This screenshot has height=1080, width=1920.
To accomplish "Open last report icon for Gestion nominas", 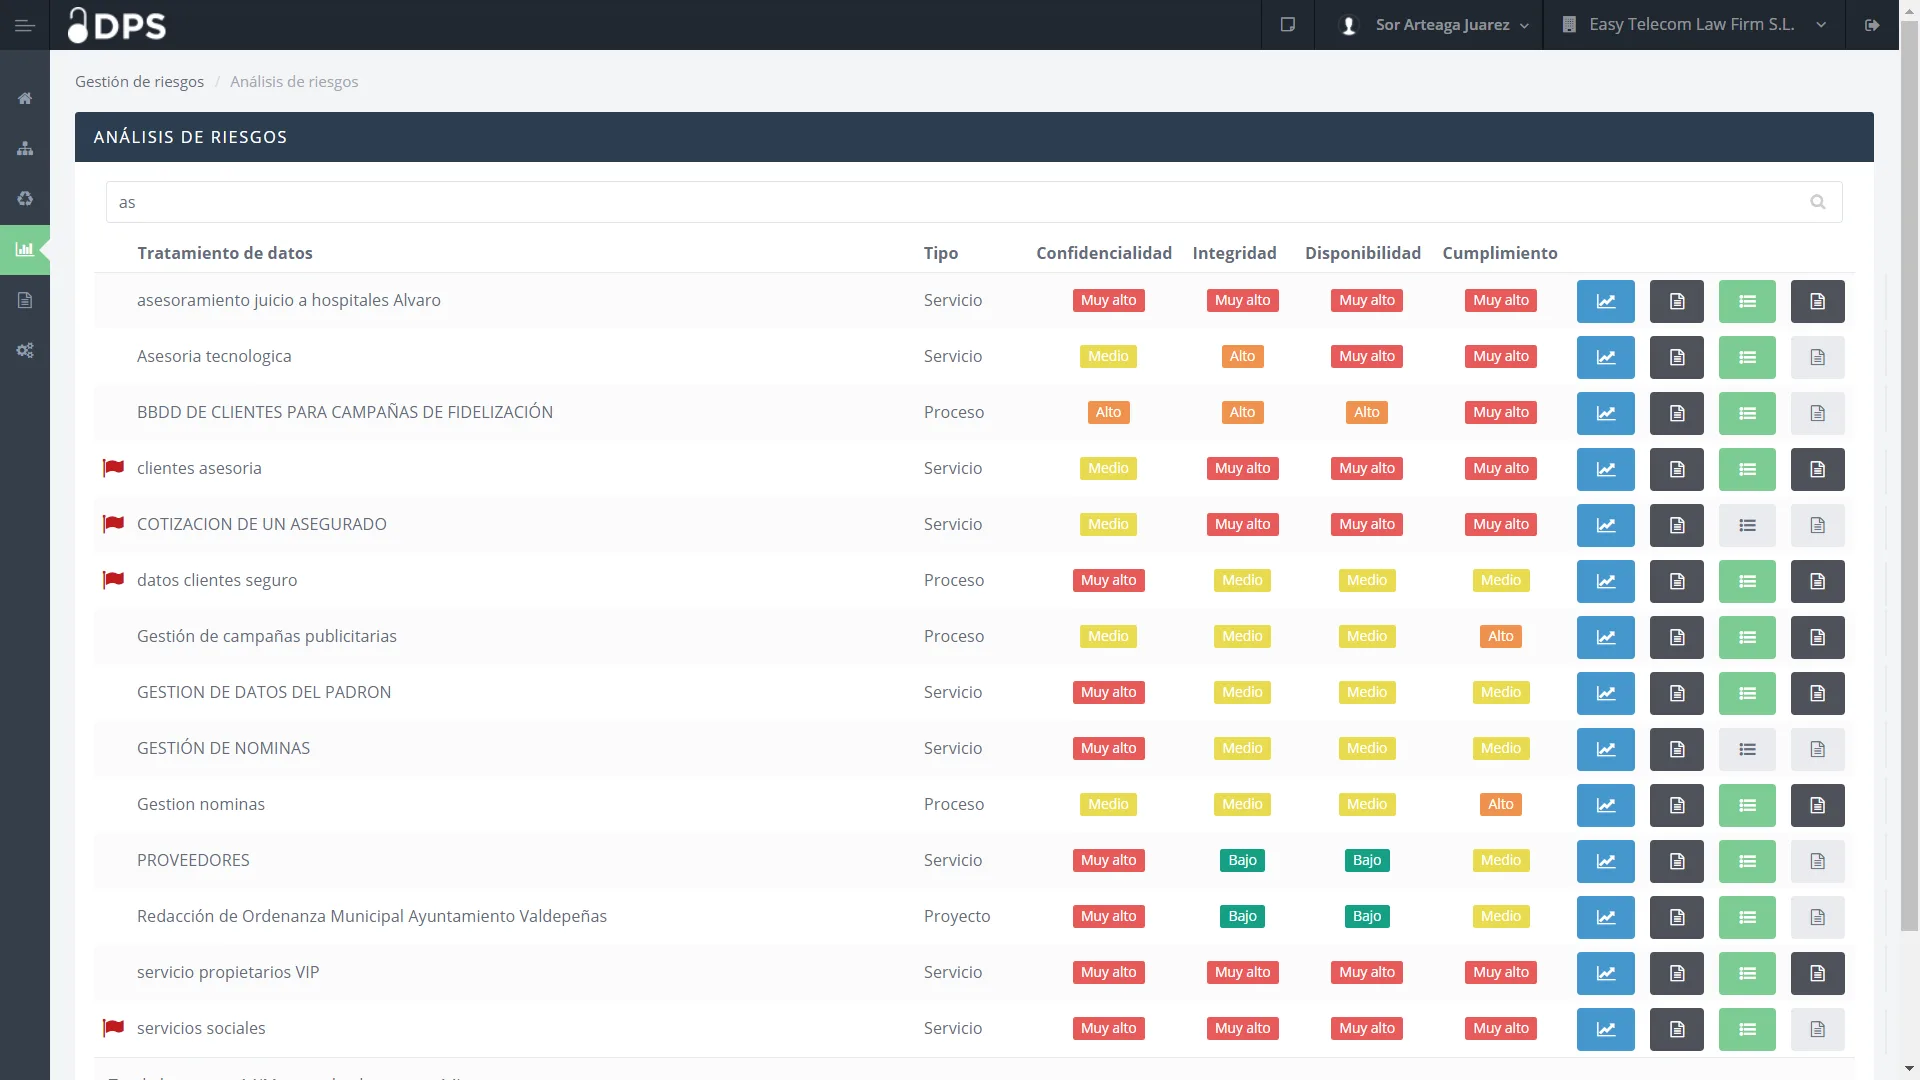I will (1817, 805).
